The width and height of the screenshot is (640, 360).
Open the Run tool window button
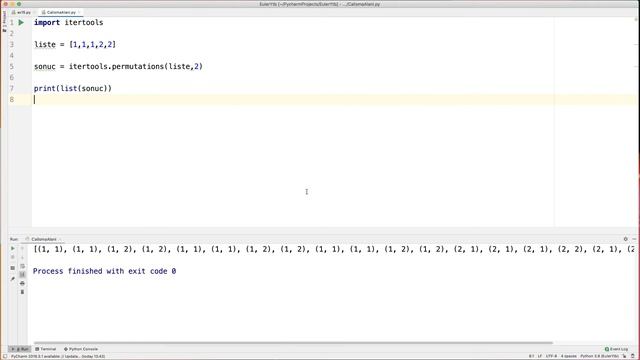point(20,349)
